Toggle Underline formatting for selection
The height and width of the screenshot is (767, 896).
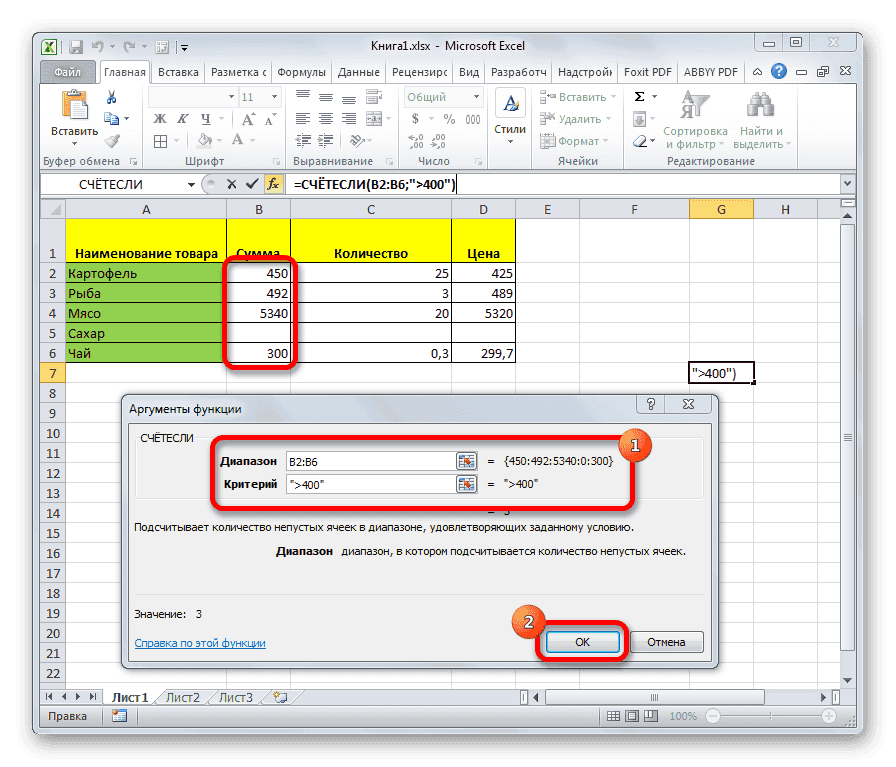(204, 118)
